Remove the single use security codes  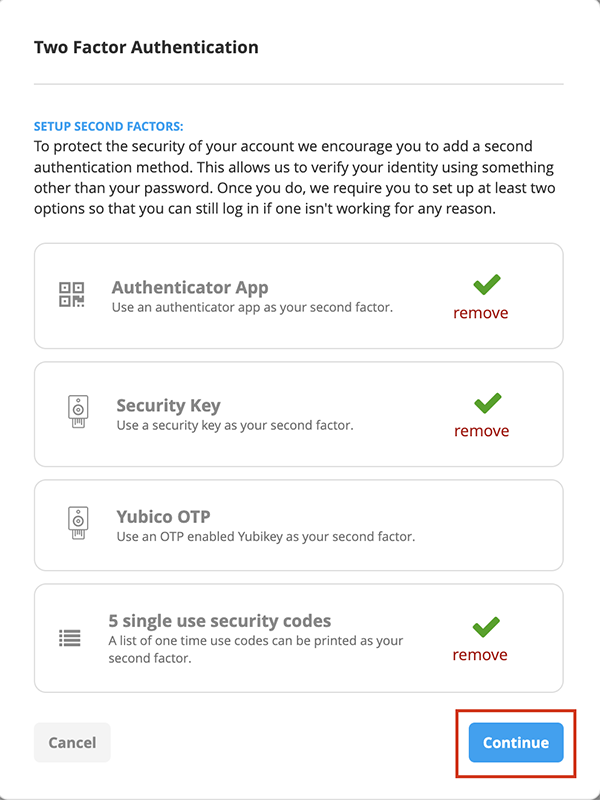[x=480, y=655]
